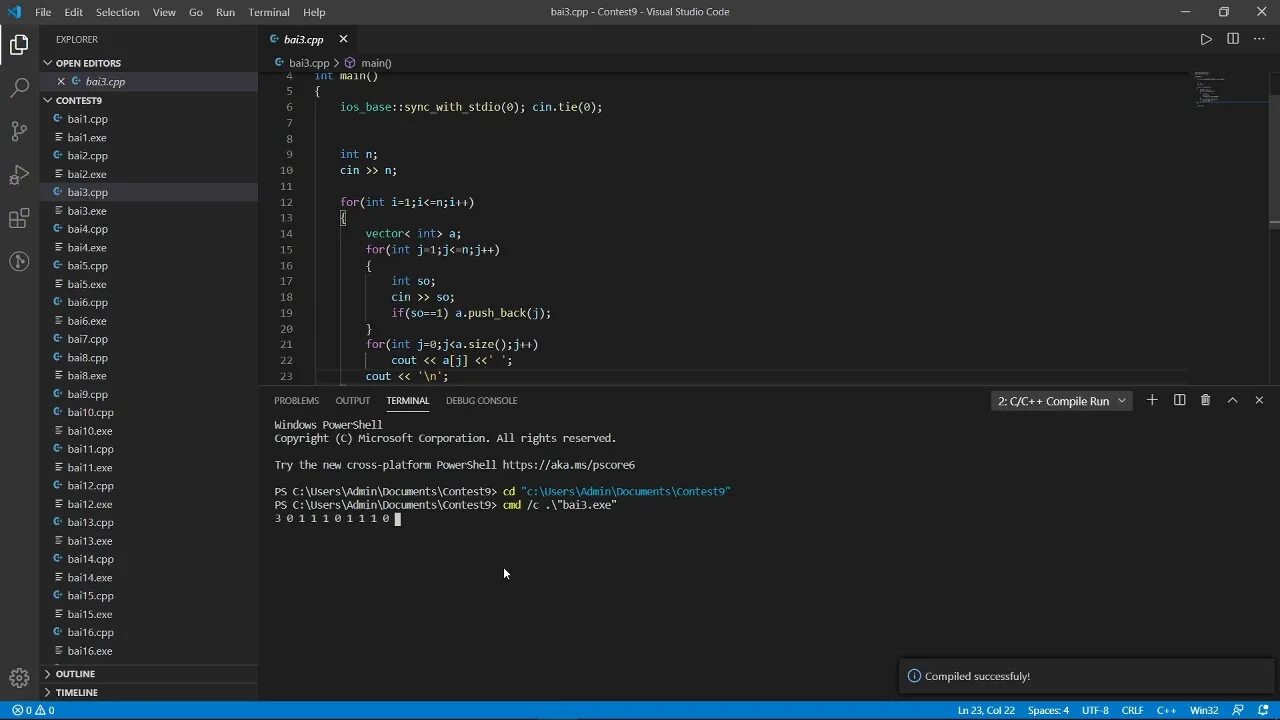The height and width of the screenshot is (720, 1280).
Task: Split the editor right
Action: click(x=1233, y=39)
